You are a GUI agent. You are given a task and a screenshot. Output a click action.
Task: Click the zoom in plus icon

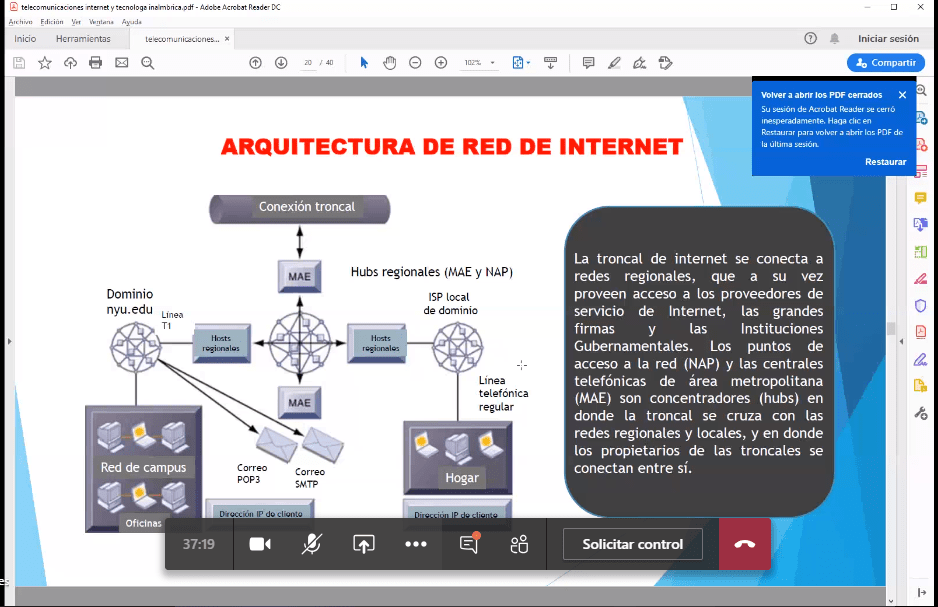tap(441, 63)
